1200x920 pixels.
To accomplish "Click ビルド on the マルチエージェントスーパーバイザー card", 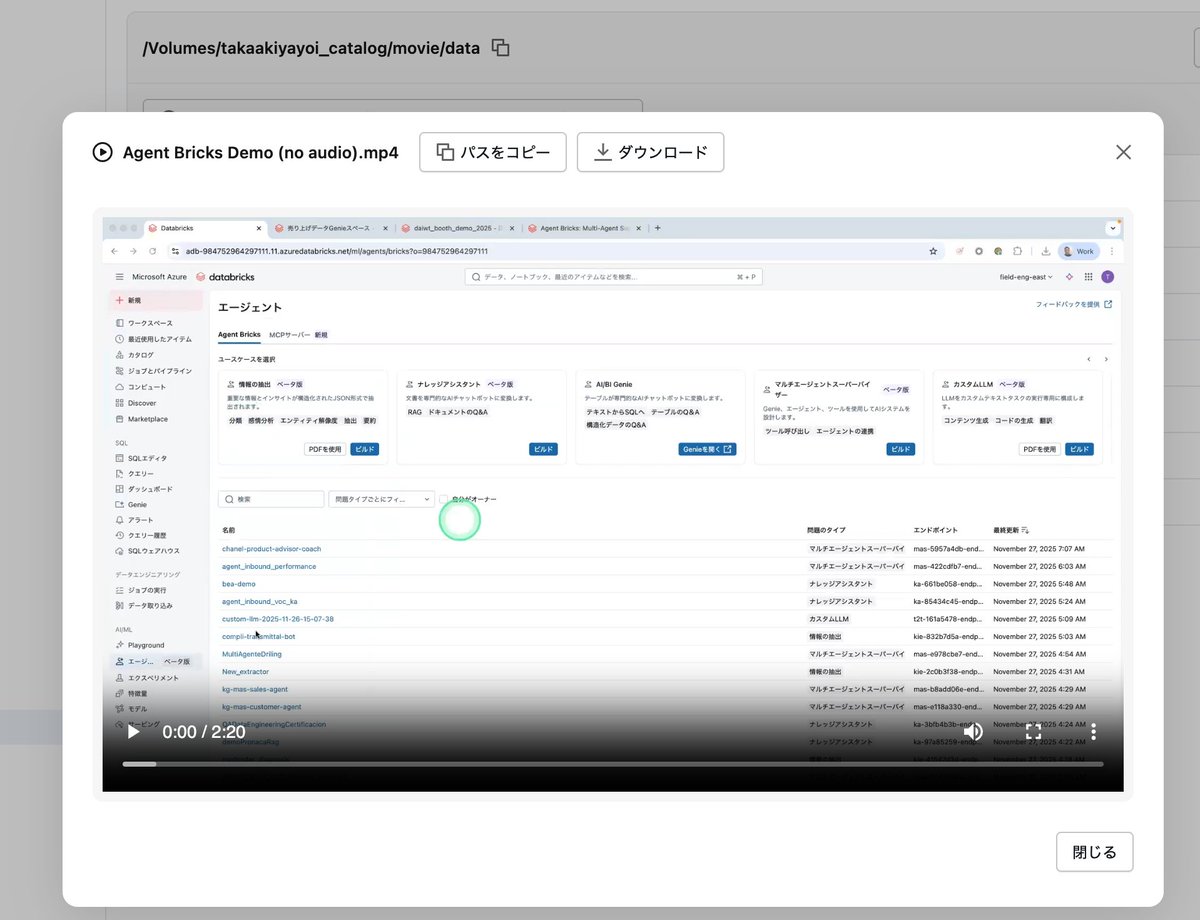I will [x=900, y=450].
